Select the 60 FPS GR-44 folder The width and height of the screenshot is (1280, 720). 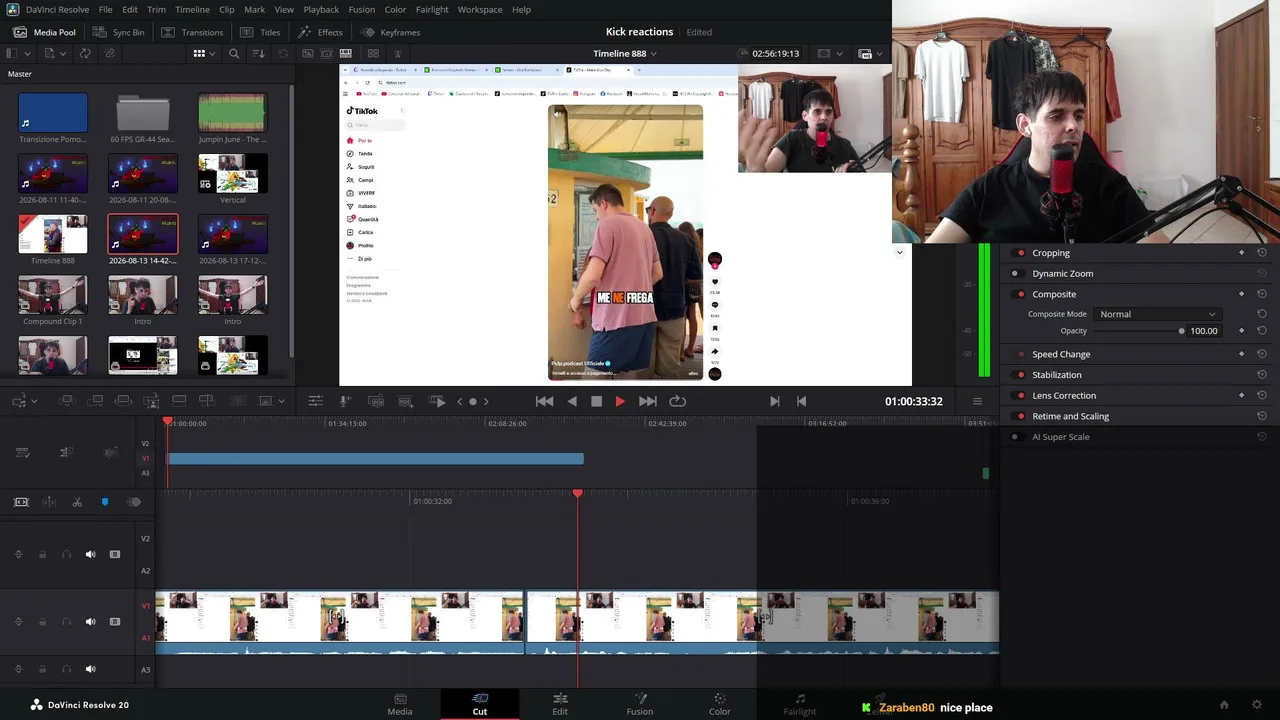[x=143, y=113]
